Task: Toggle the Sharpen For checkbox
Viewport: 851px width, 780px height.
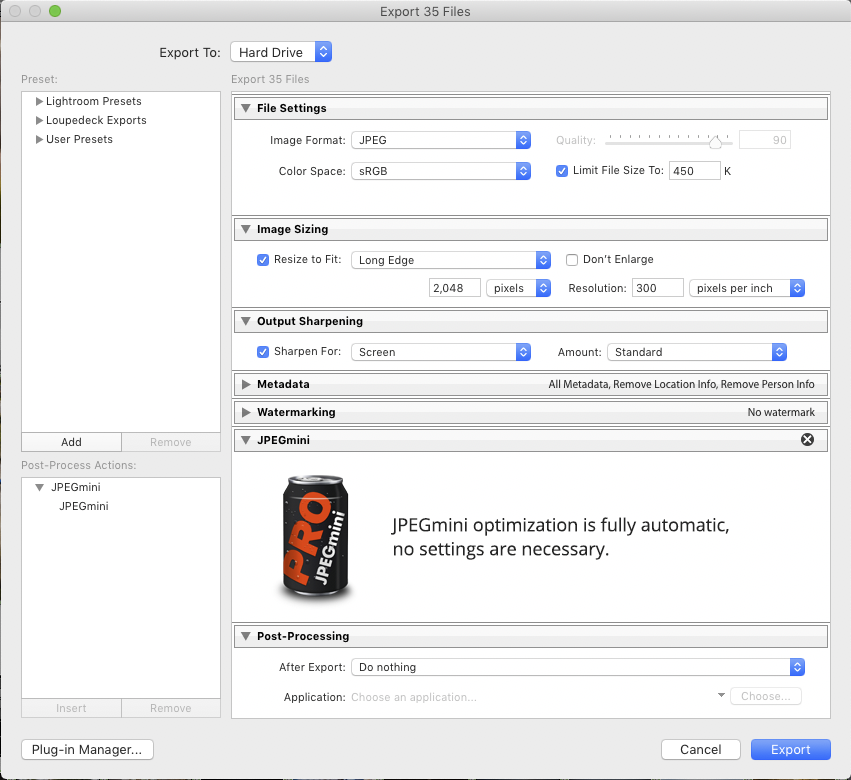Action: (263, 352)
